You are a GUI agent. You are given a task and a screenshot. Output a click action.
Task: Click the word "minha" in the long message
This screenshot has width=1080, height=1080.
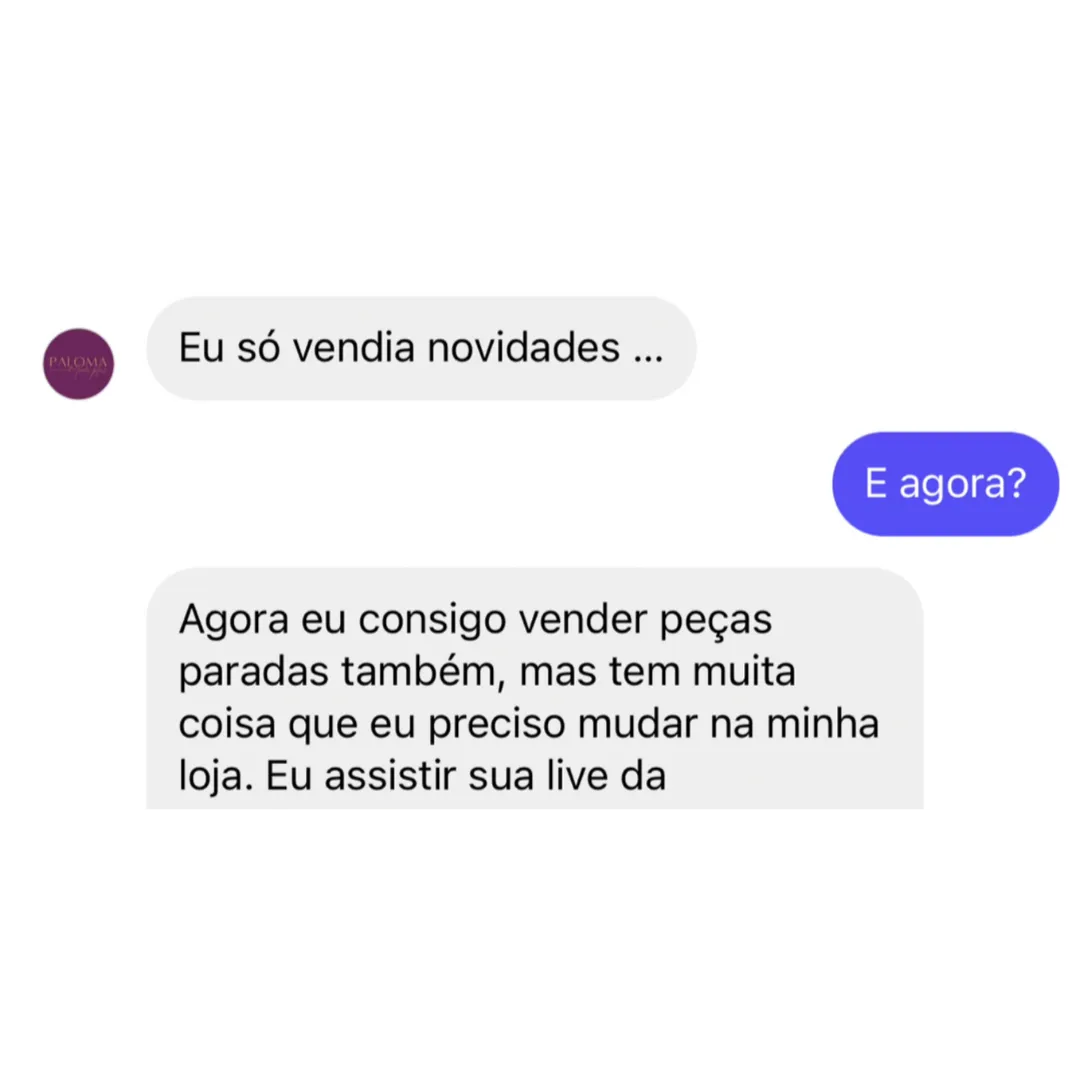click(822, 723)
